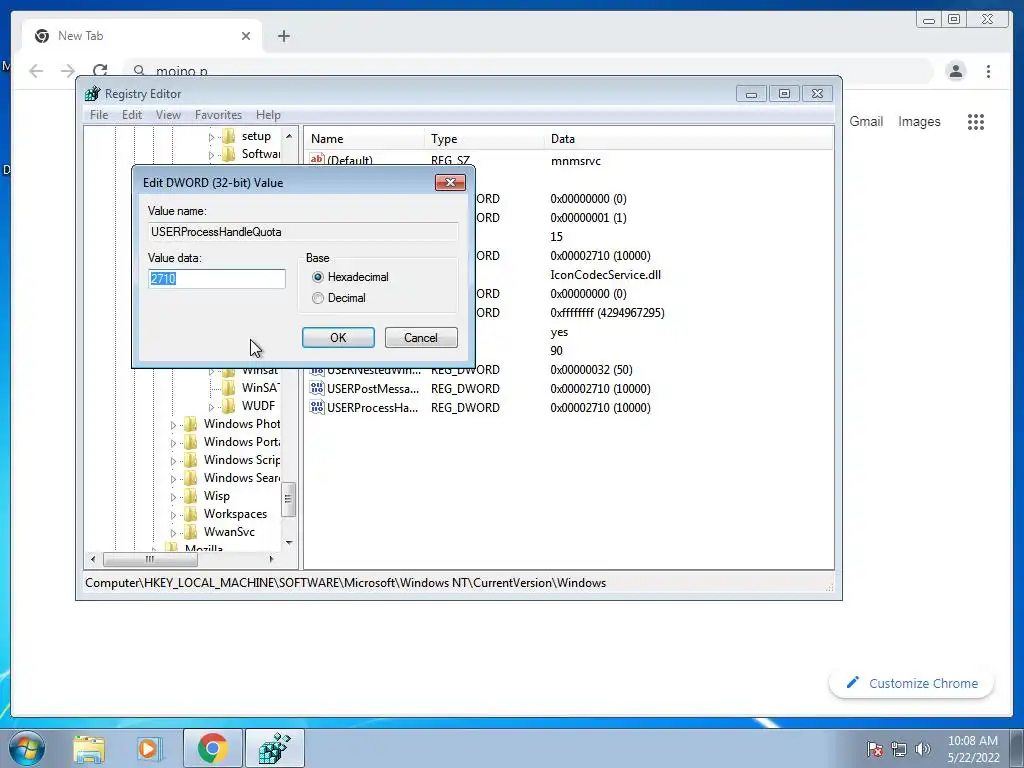Select the USERPostMessa... row name

pyautogui.click(x=373, y=389)
